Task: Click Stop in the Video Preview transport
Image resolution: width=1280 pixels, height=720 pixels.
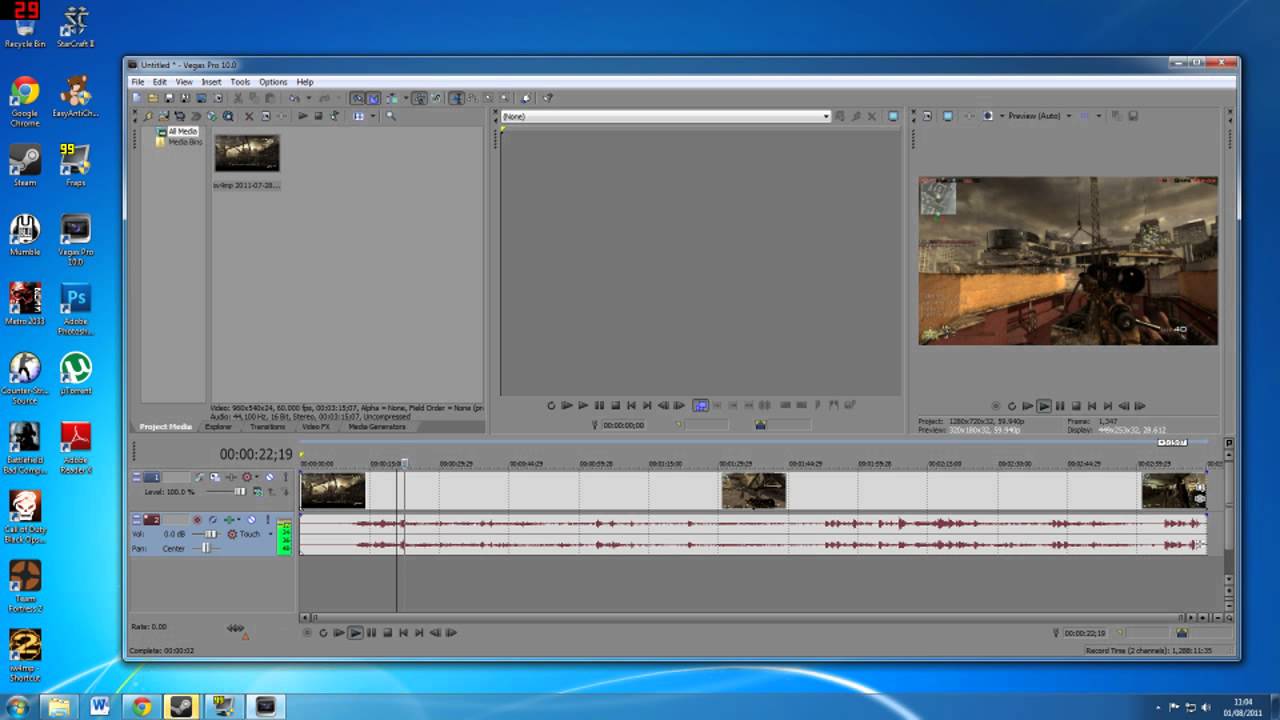Action: point(1076,406)
